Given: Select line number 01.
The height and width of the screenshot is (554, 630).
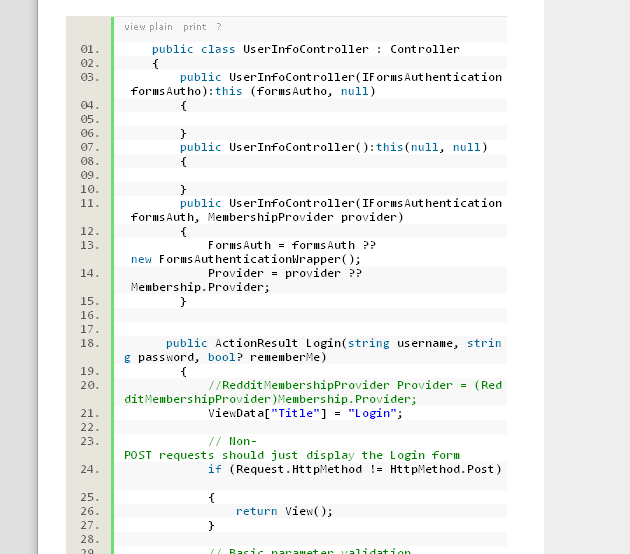Looking at the screenshot, I should (x=90, y=49).
